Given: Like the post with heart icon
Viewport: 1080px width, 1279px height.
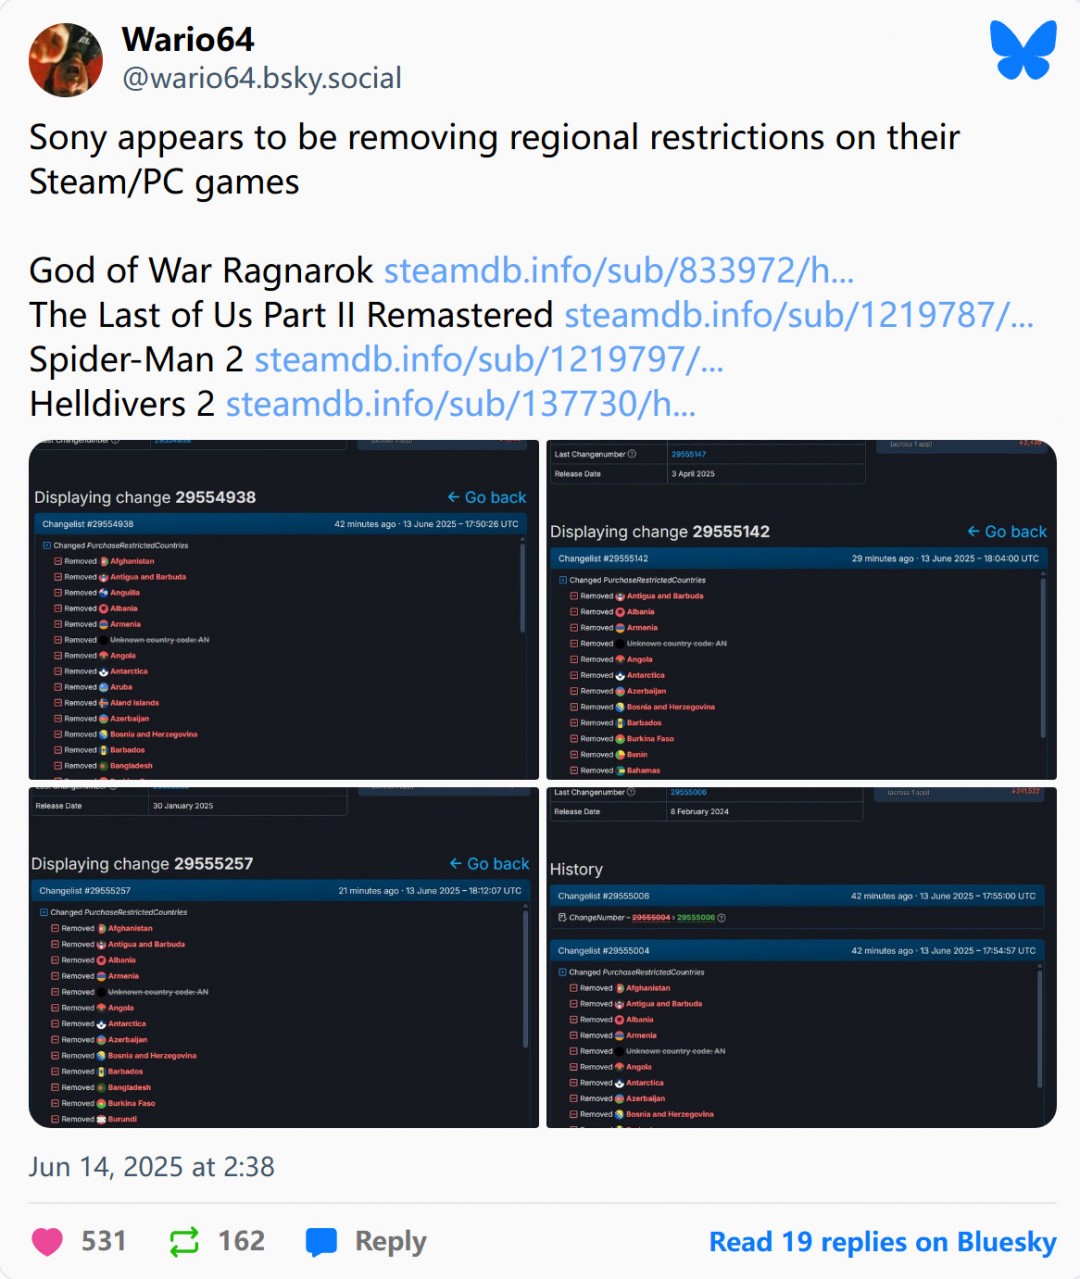Looking at the screenshot, I should 47,1242.
